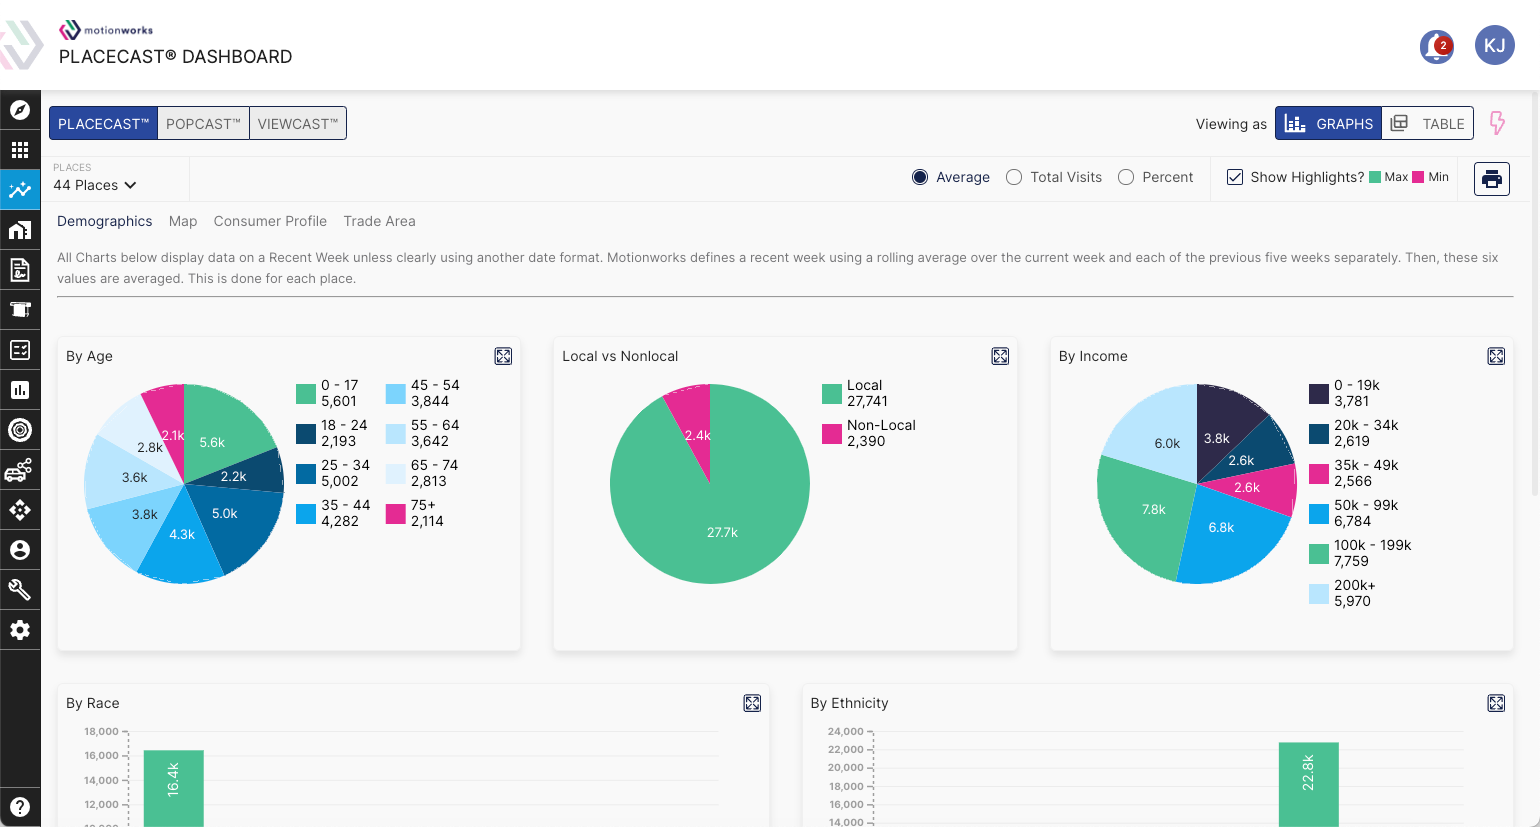Expand the By Income chart fullscreen

coord(1496,356)
